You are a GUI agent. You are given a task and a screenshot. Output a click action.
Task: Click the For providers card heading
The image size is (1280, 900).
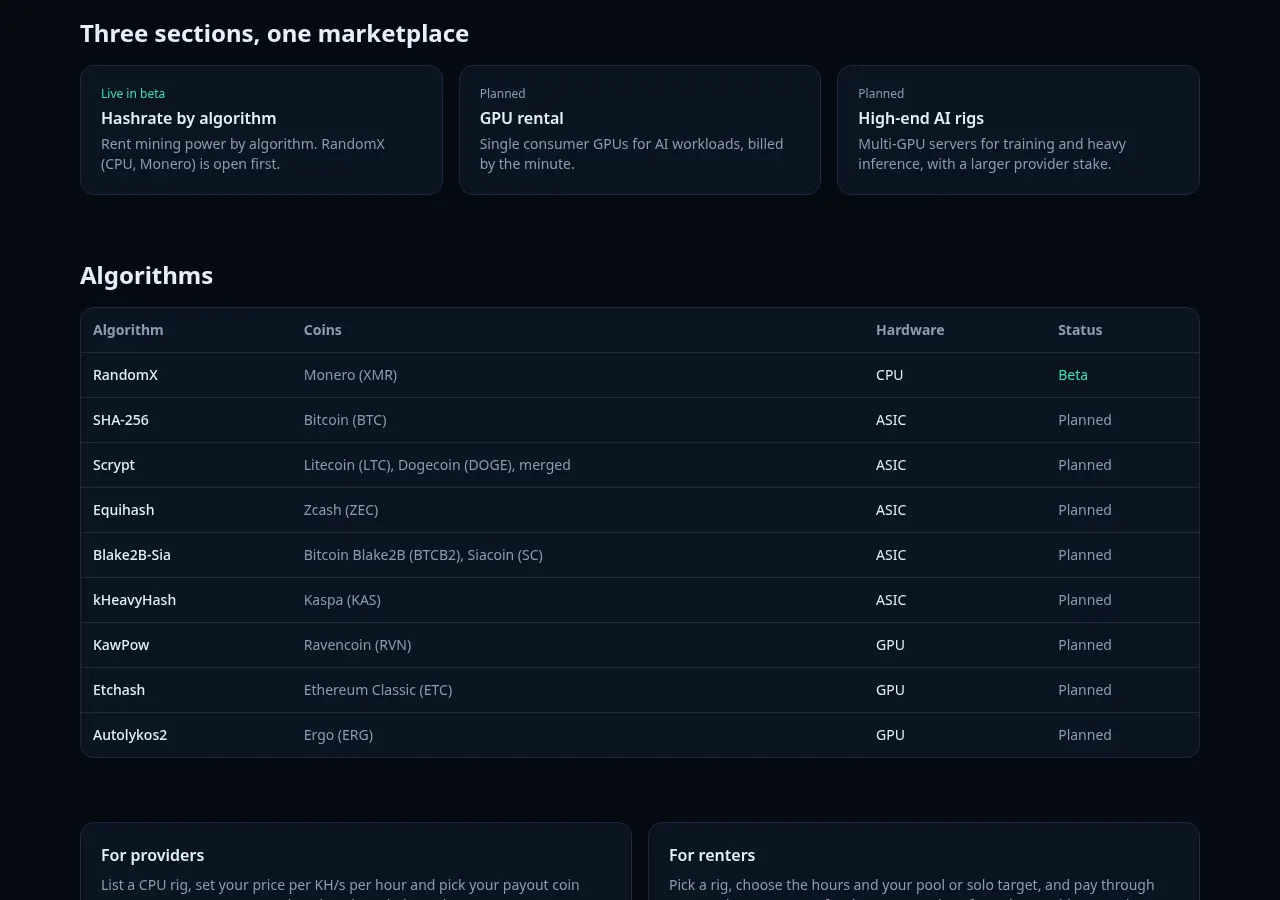(x=152, y=855)
